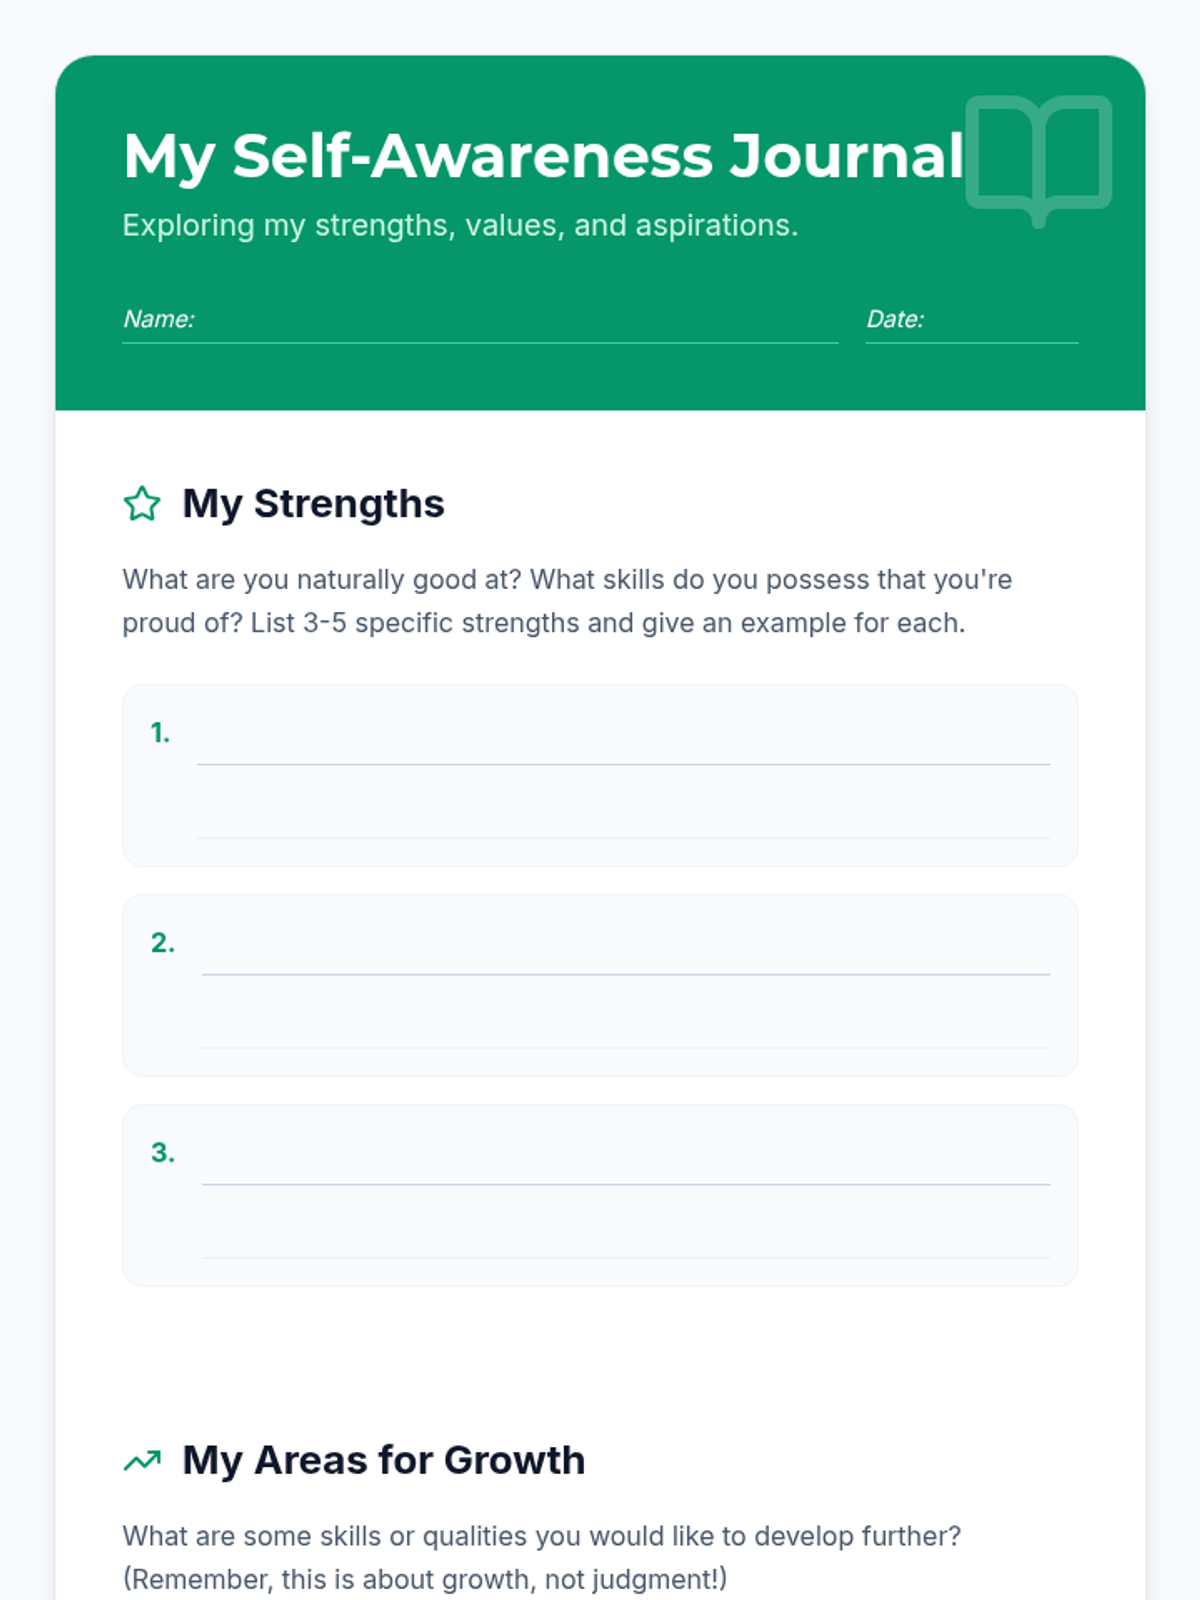Click the second line of strength 1
This screenshot has height=1600, width=1200.
pos(623,813)
